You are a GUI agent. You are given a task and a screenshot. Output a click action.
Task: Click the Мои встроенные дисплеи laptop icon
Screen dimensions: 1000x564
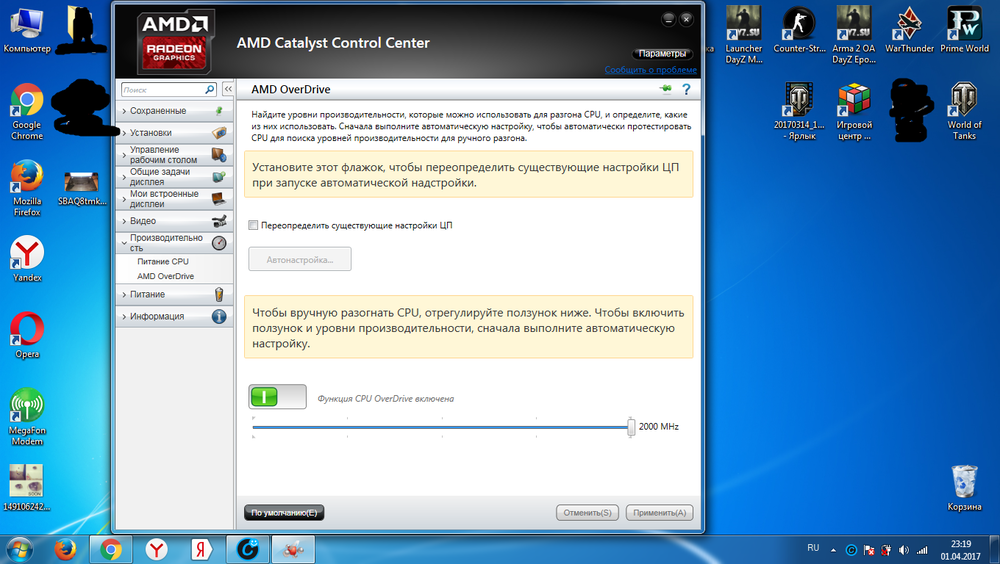[x=219, y=199]
